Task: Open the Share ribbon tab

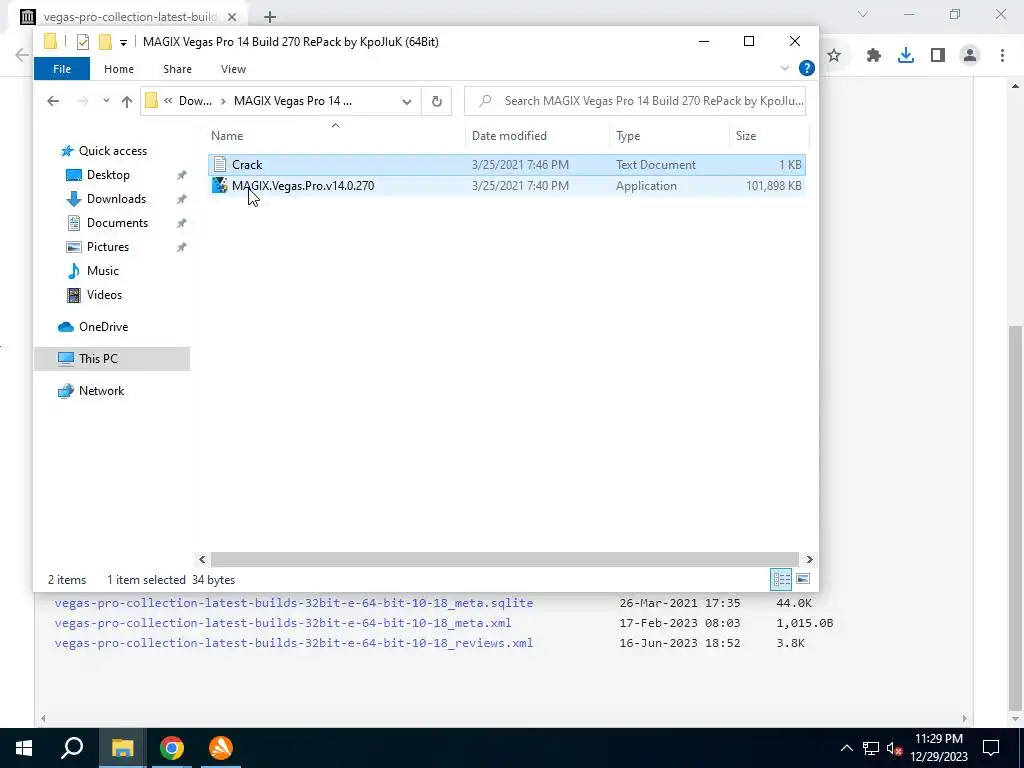Action: click(178, 69)
